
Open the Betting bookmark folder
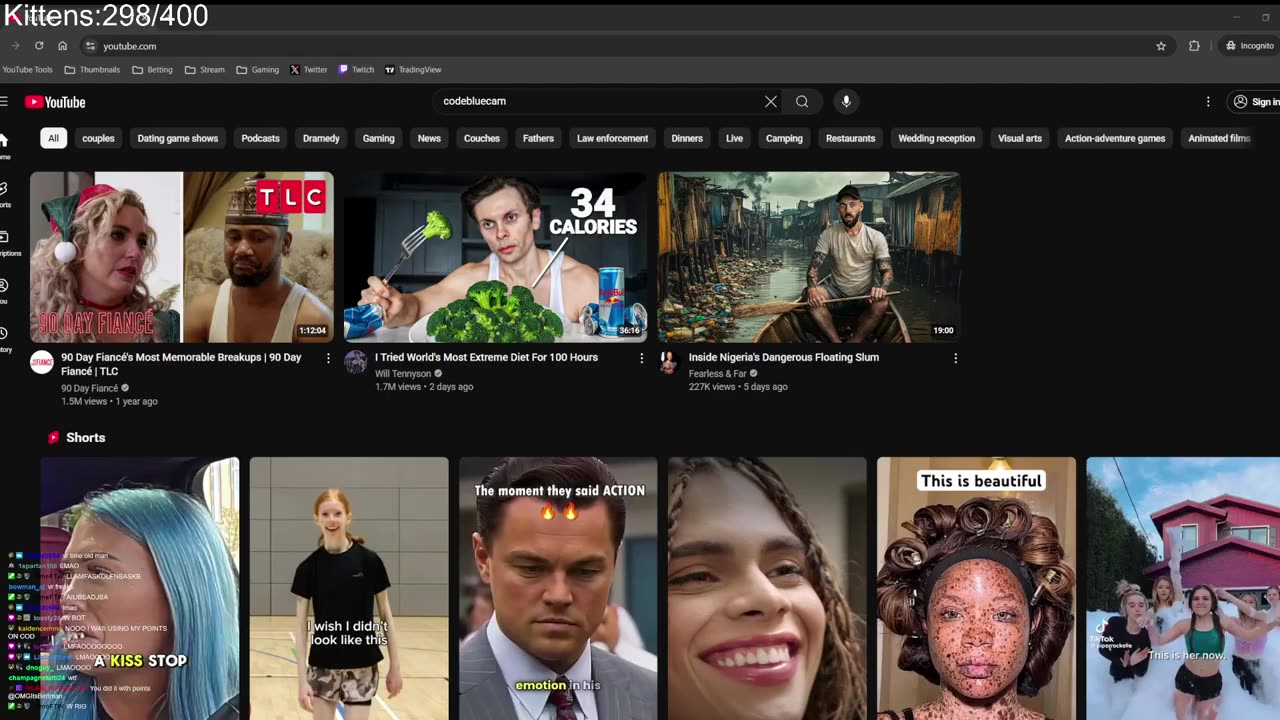coord(152,70)
